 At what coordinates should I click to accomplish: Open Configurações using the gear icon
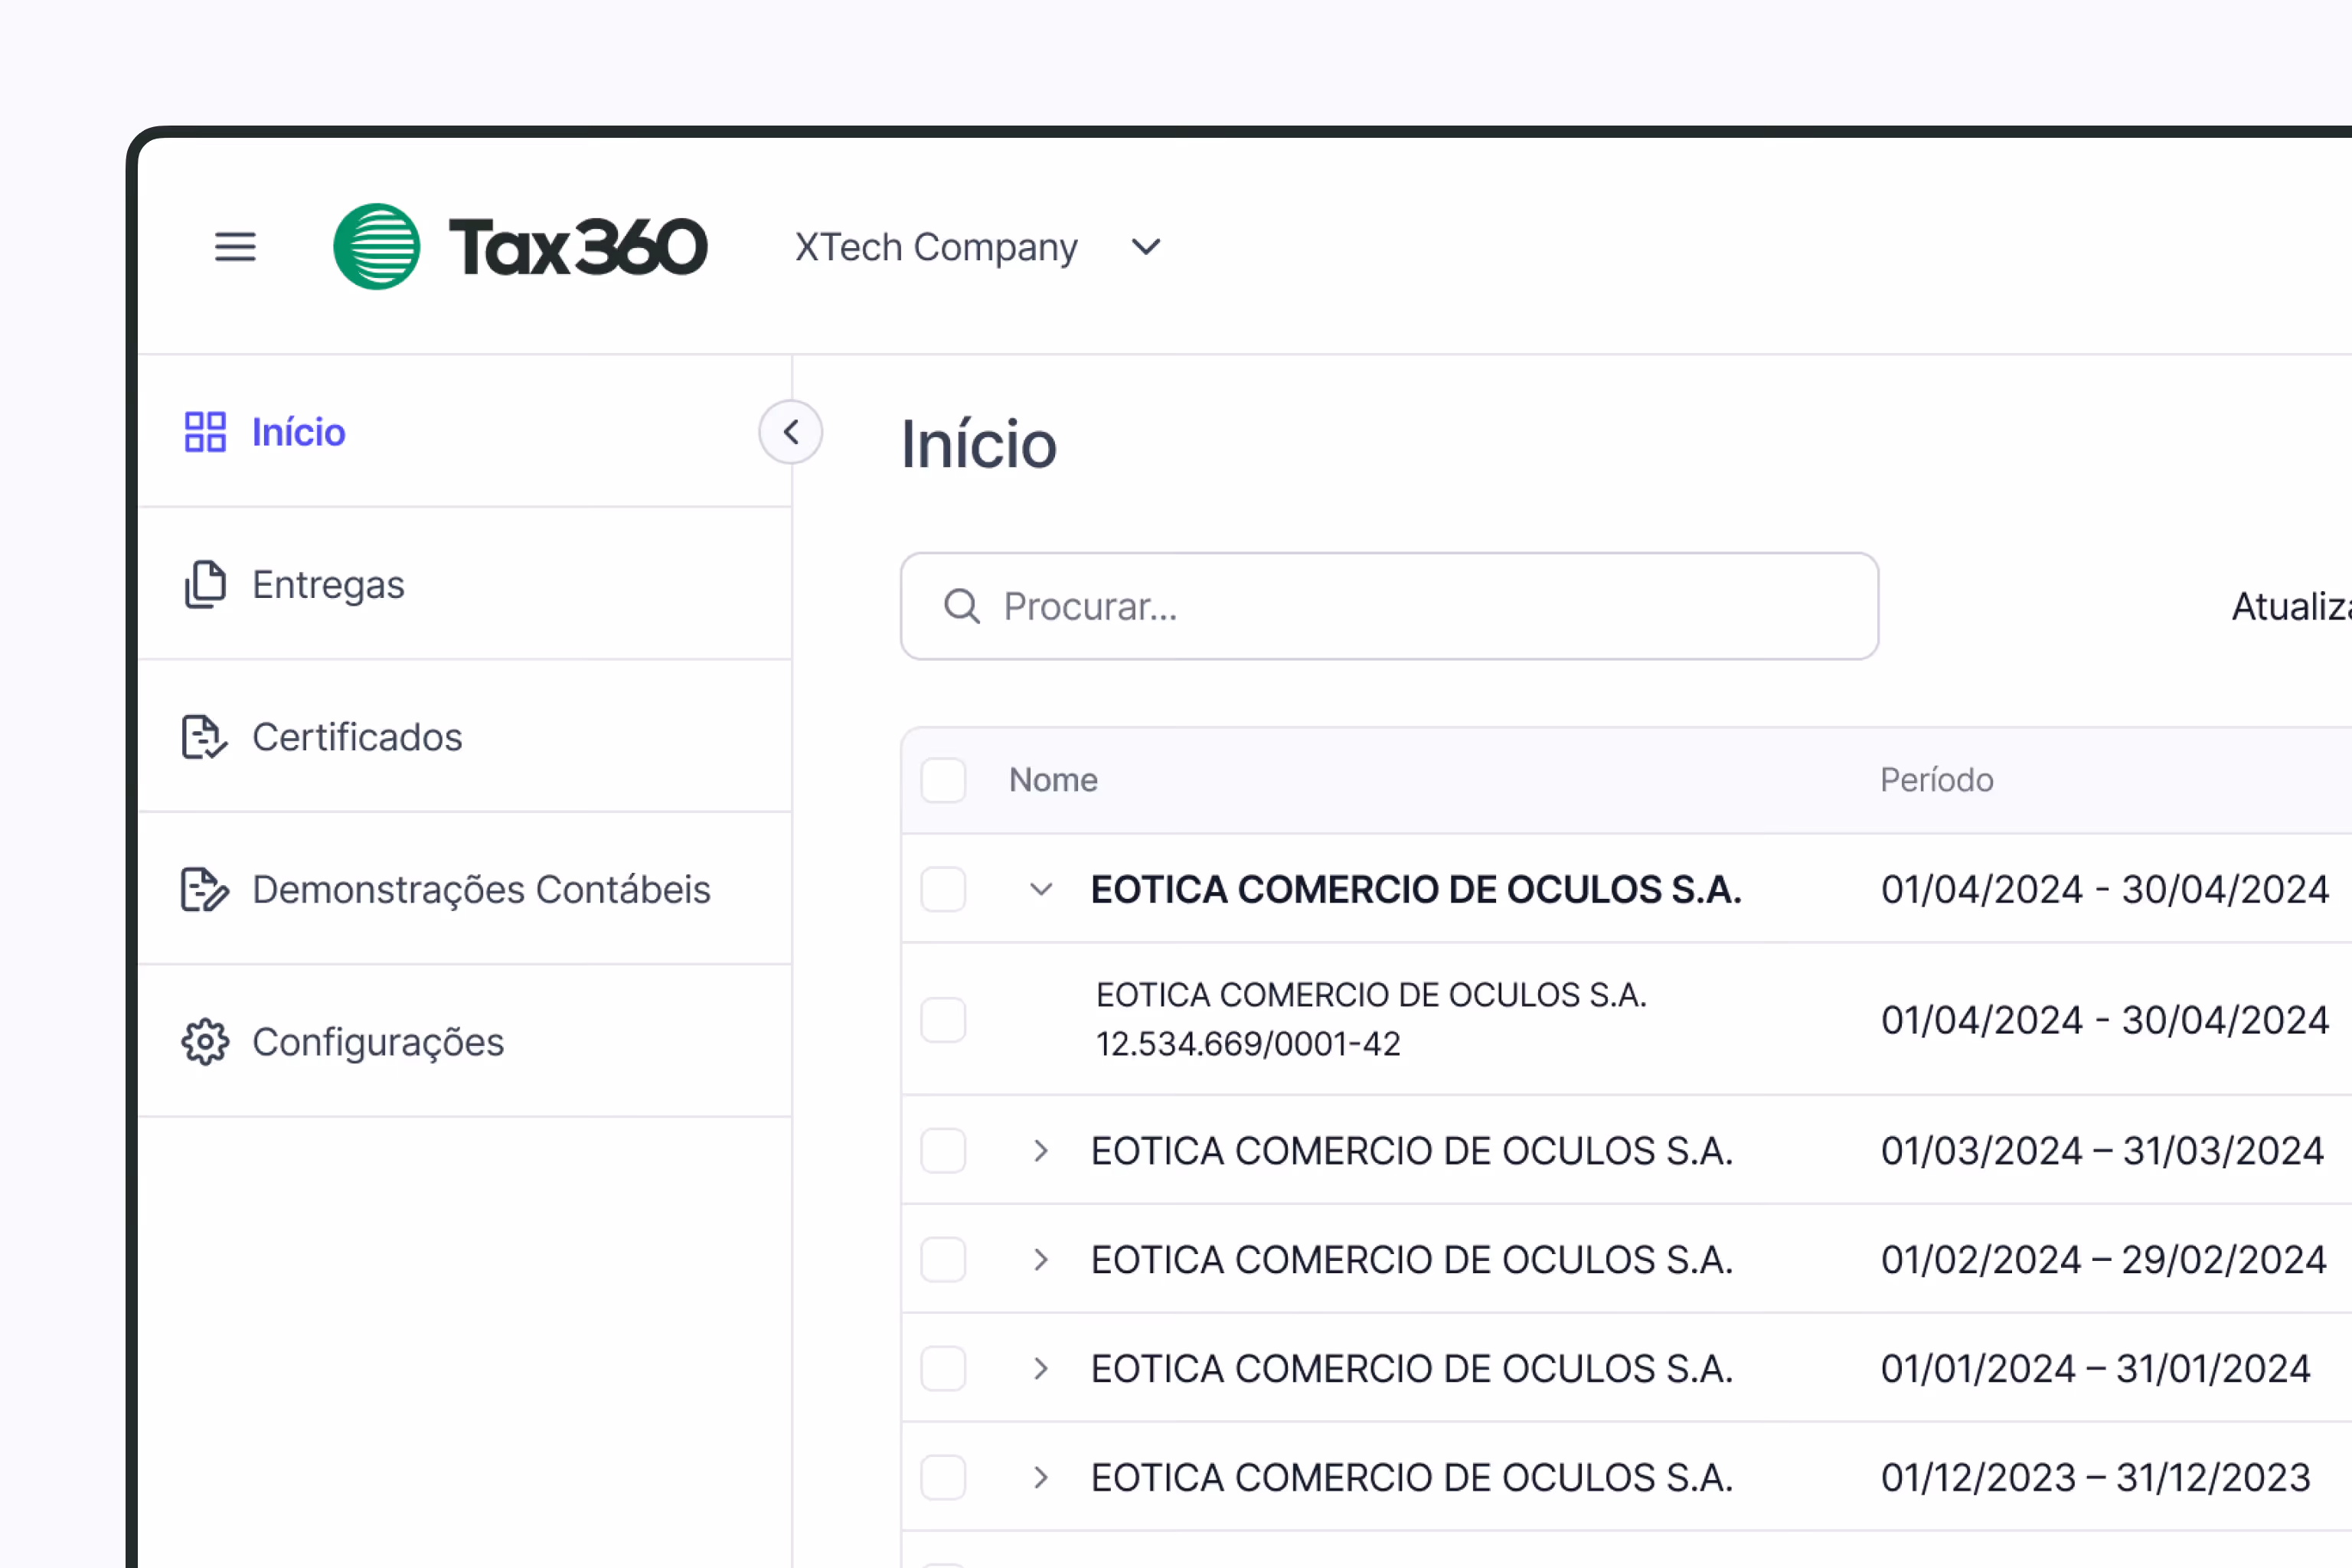click(205, 1042)
